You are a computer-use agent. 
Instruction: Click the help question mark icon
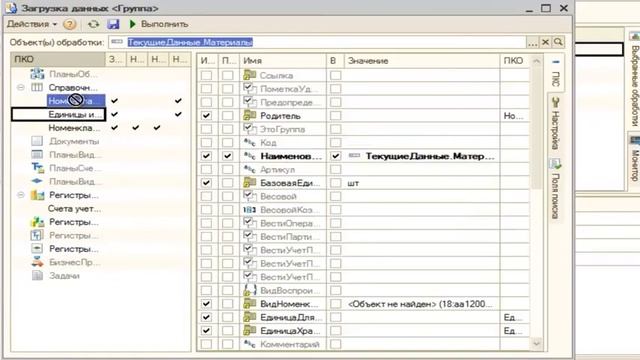click(70, 24)
